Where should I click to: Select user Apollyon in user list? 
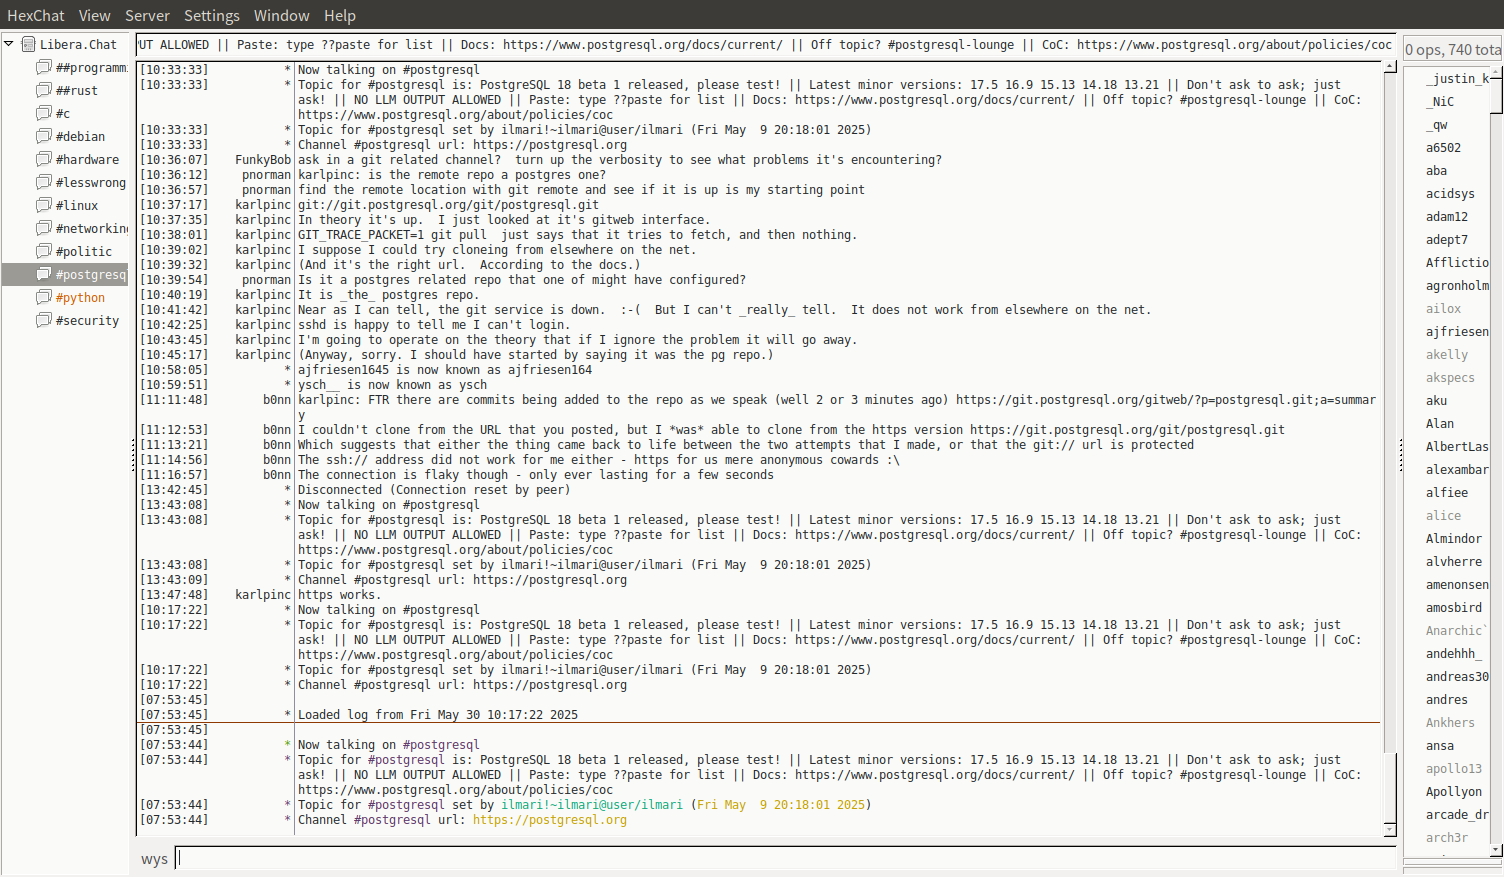pyautogui.click(x=1454, y=791)
